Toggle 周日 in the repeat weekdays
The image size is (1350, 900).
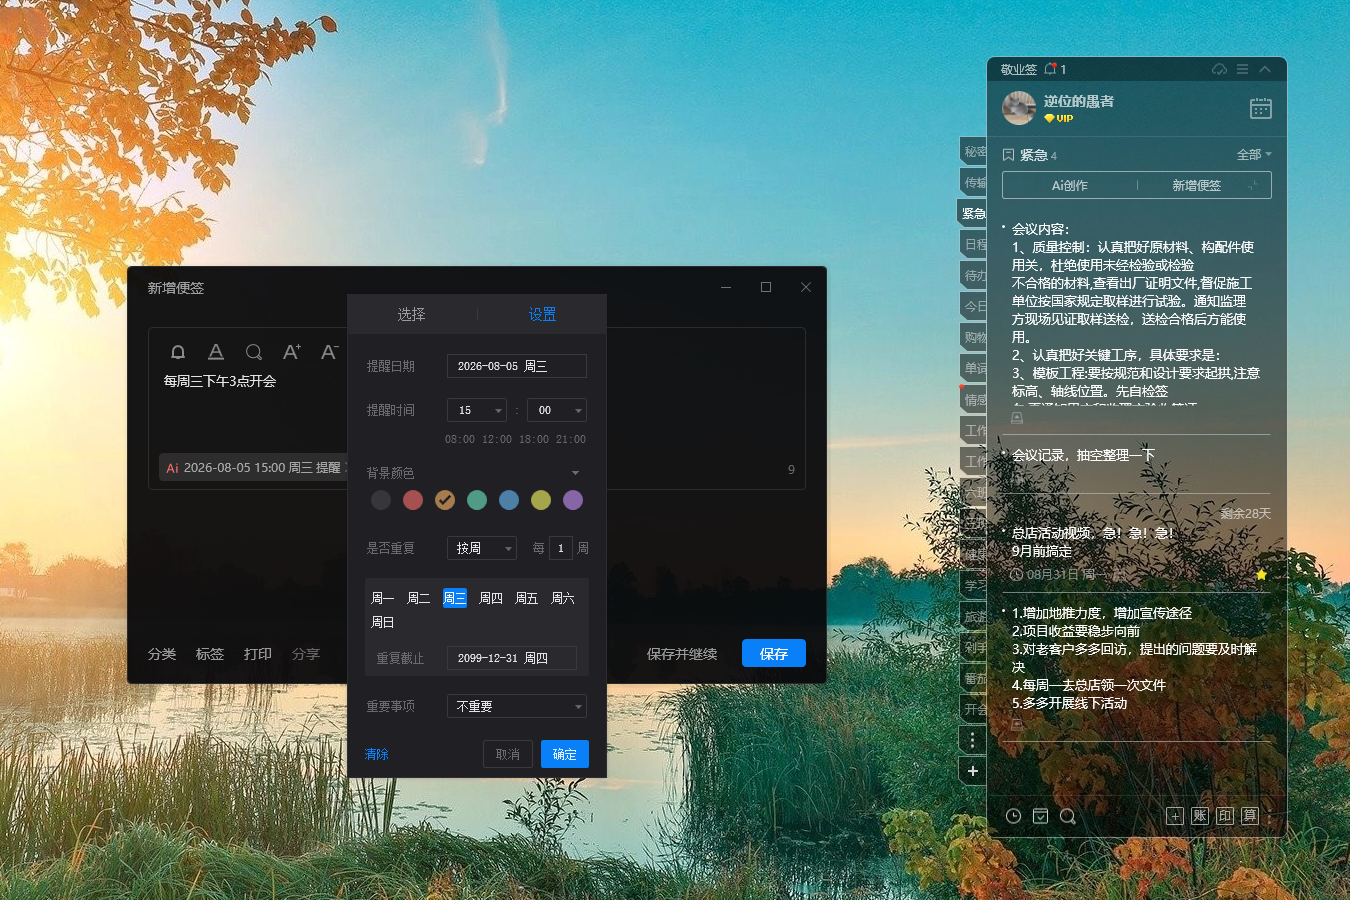tap(383, 622)
